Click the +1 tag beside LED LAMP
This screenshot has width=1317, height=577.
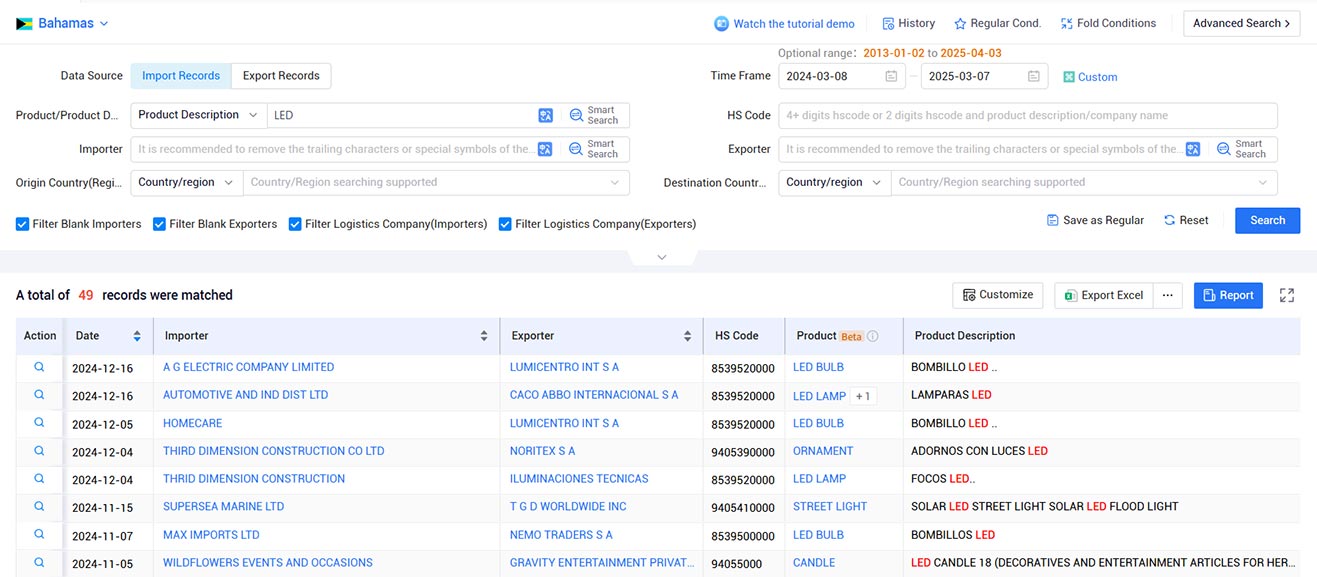coord(863,396)
